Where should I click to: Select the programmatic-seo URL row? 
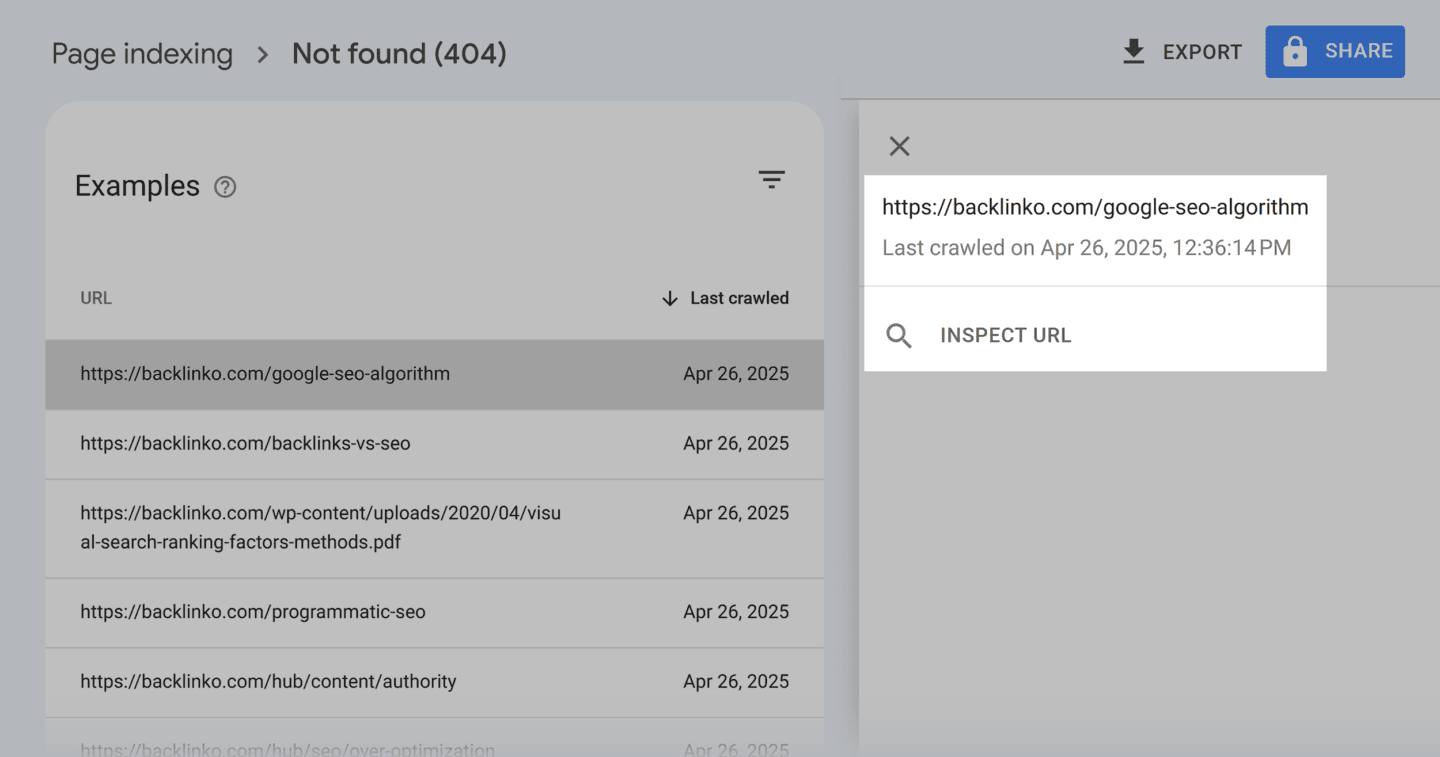pyautogui.click(x=253, y=611)
